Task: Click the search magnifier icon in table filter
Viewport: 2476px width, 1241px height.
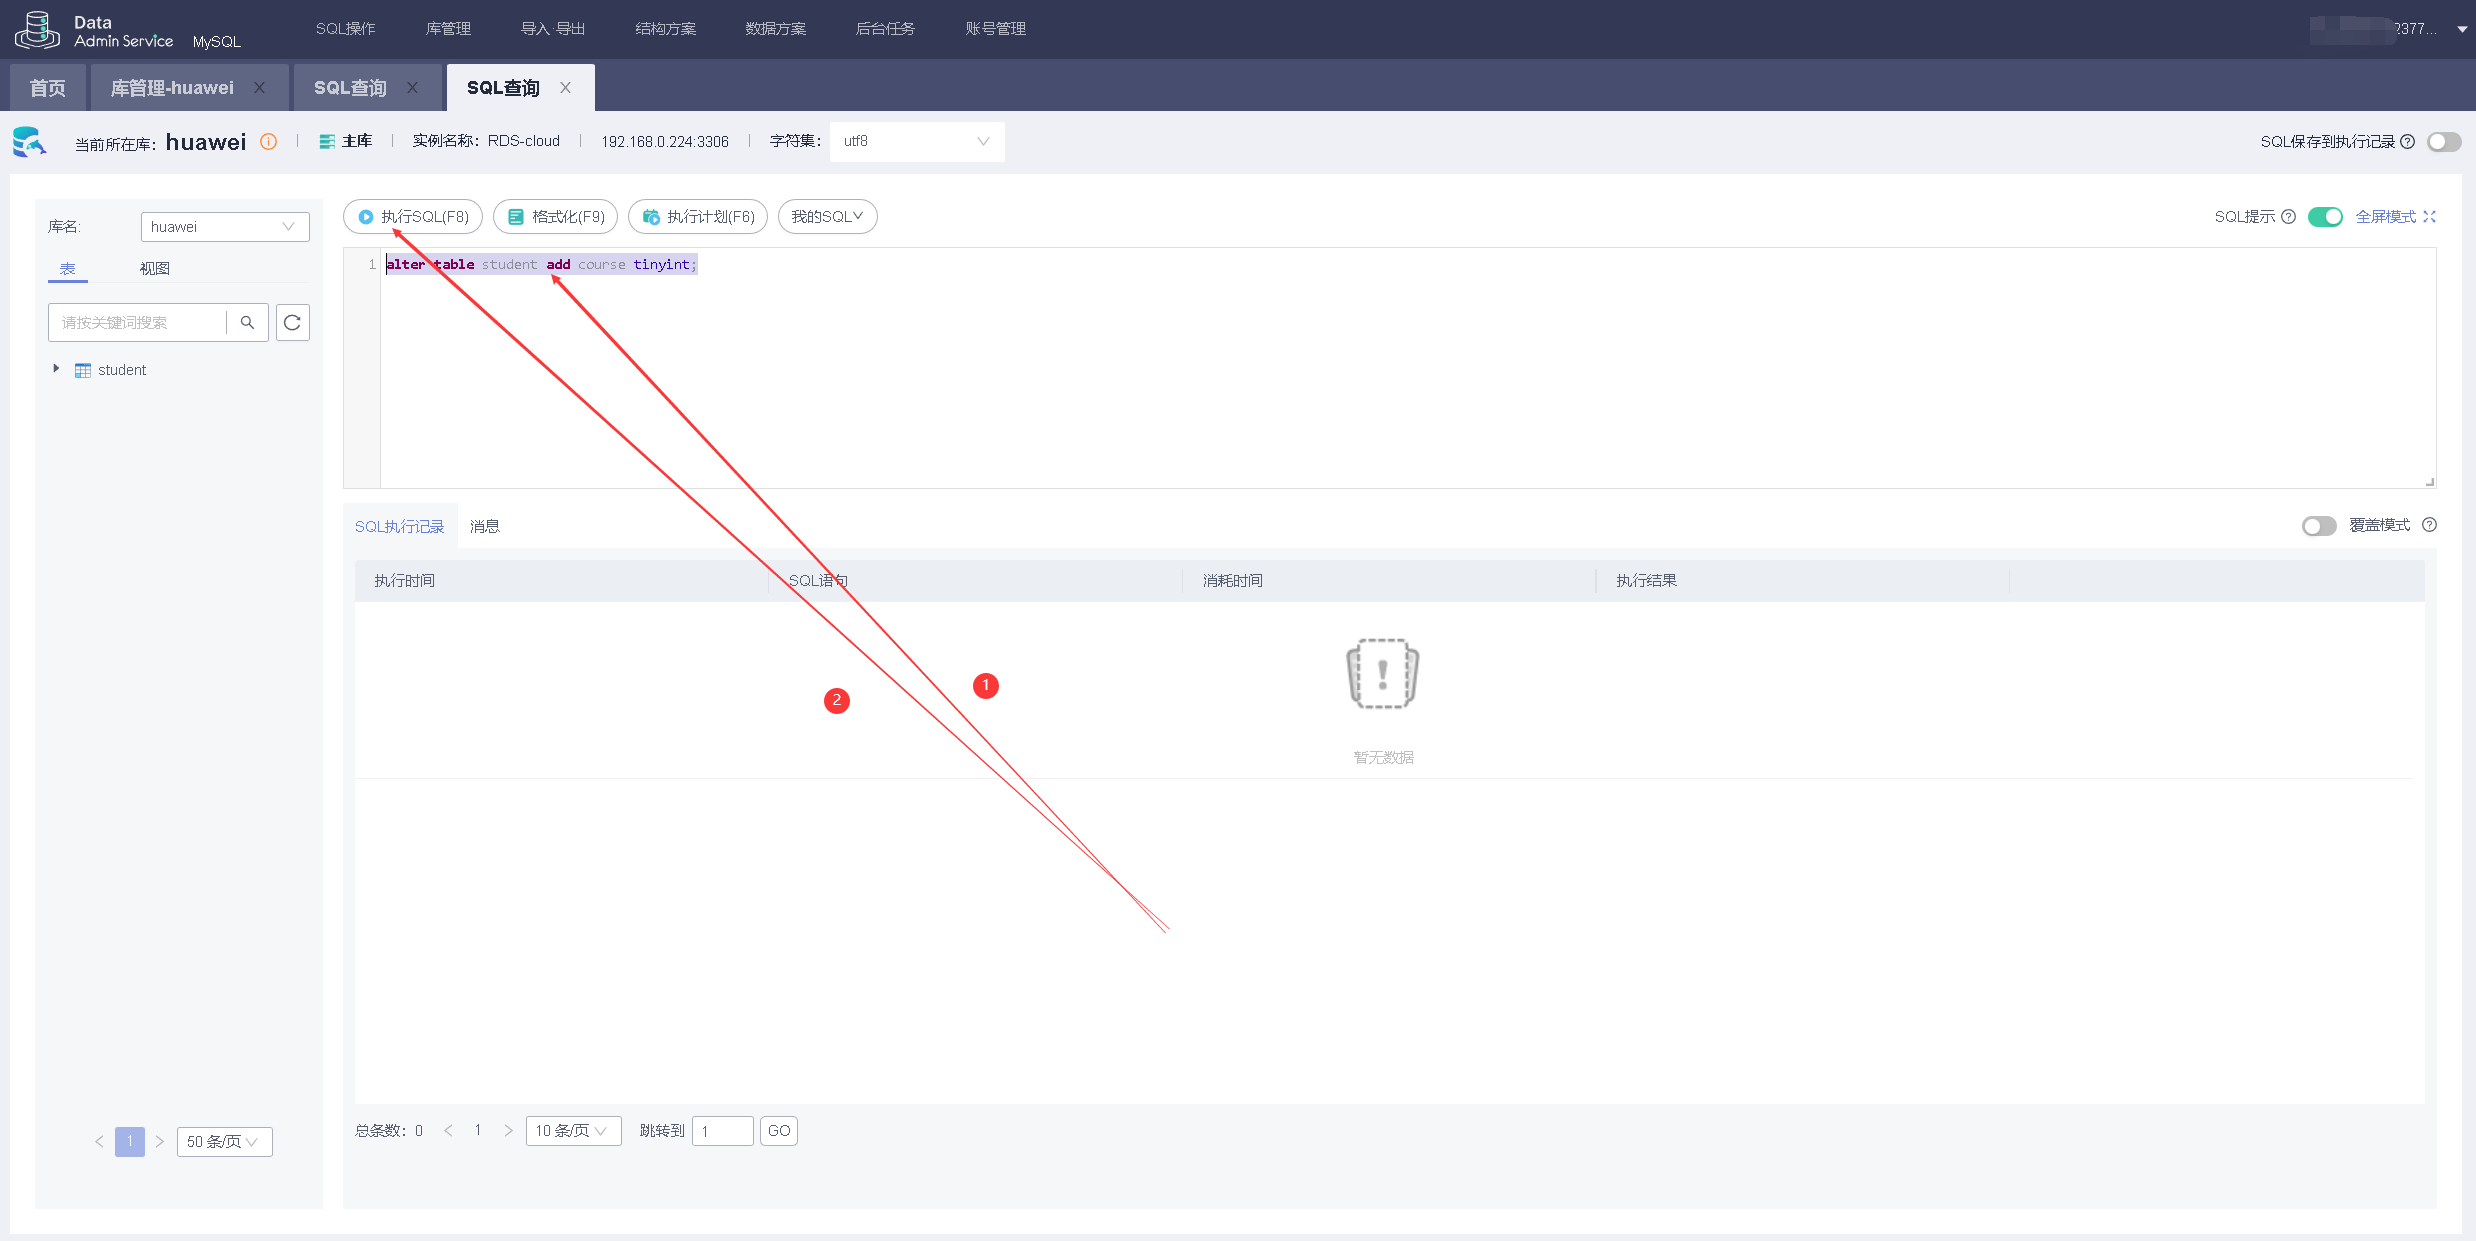Action: 247,322
